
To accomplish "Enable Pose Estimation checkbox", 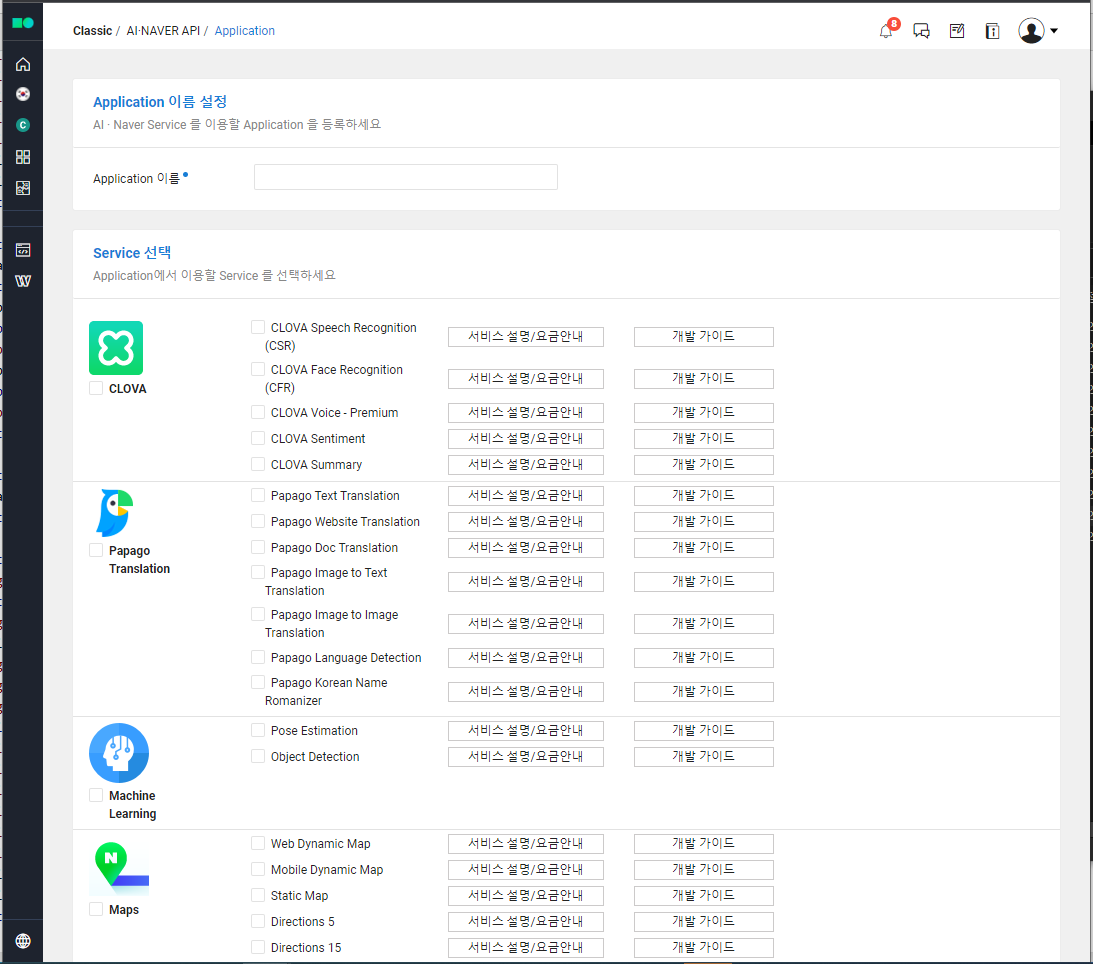I will point(258,730).
